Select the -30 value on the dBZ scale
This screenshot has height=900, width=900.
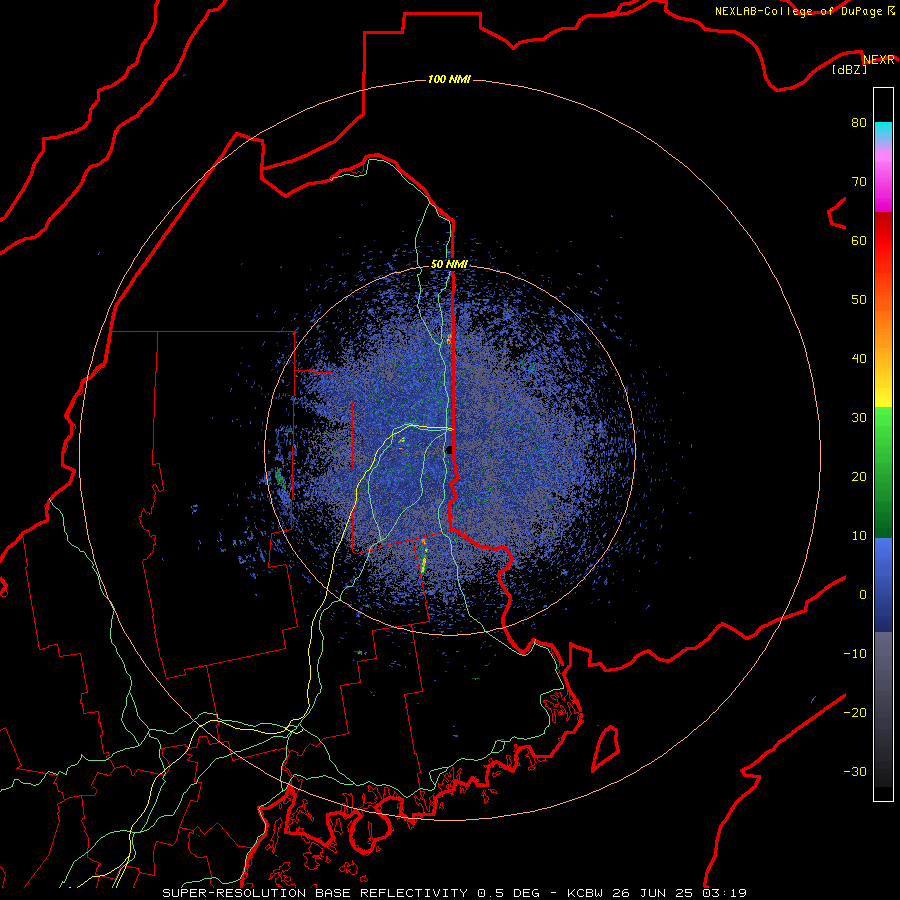[x=855, y=771]
